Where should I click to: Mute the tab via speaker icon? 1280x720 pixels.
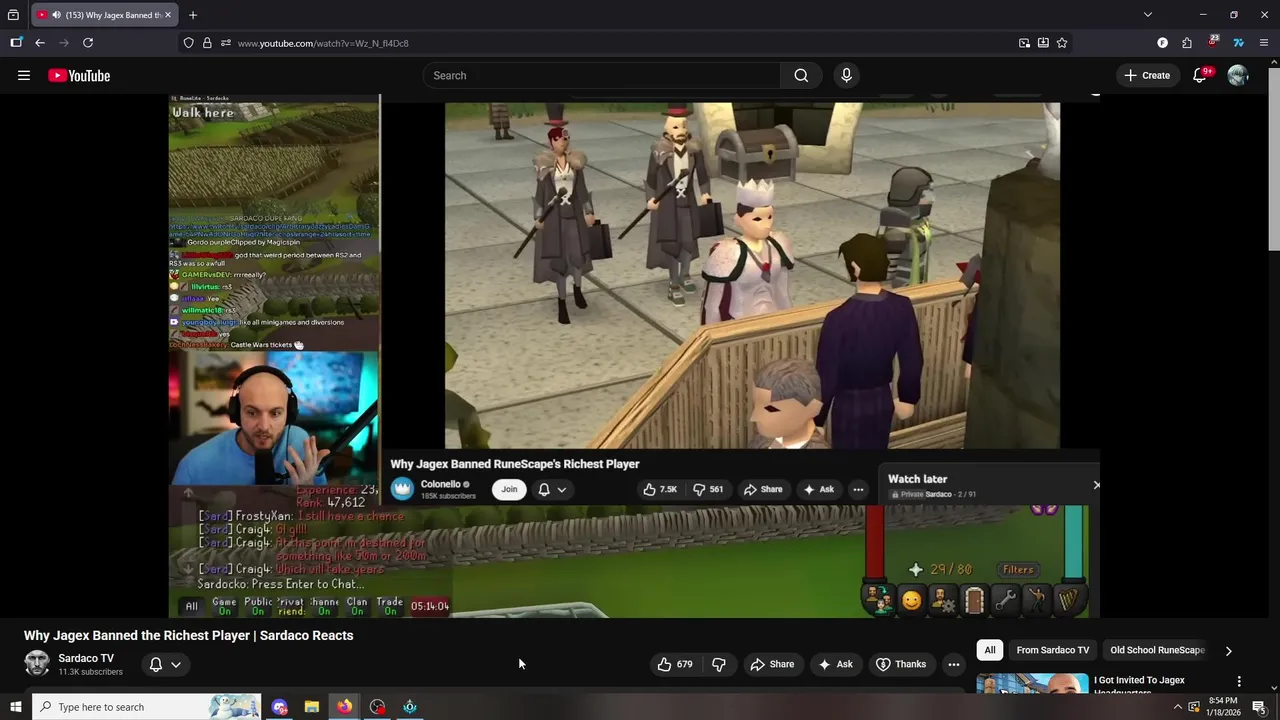(x=55, y=15)
